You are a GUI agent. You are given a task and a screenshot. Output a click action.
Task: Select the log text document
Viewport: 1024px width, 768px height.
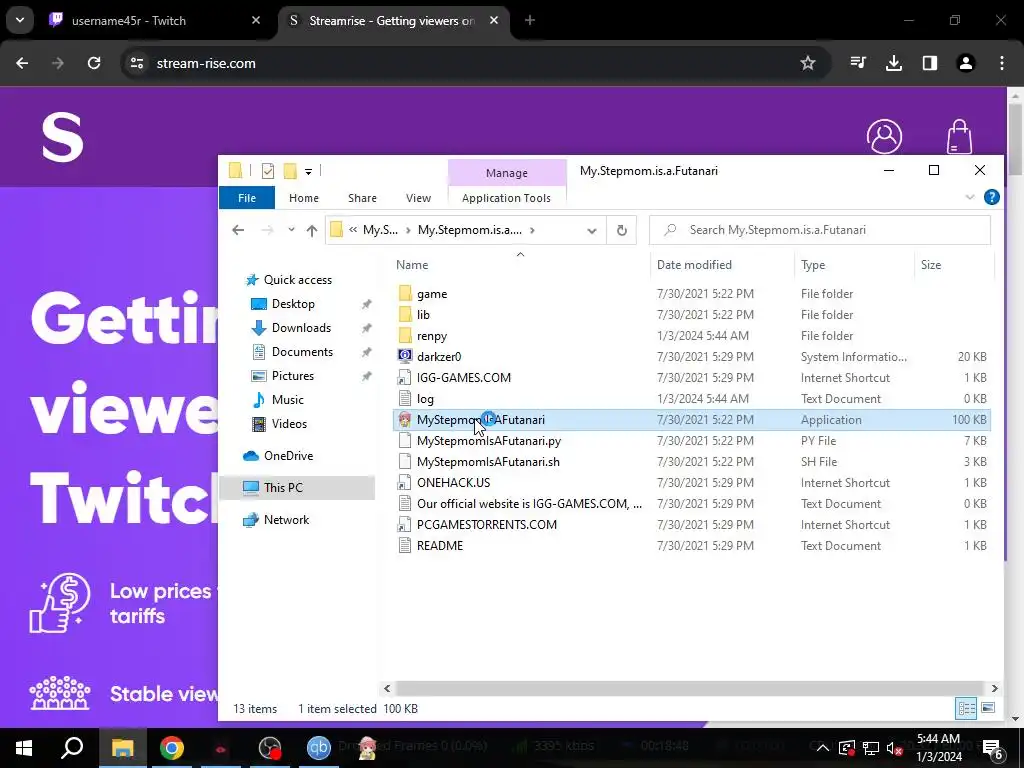425,398
